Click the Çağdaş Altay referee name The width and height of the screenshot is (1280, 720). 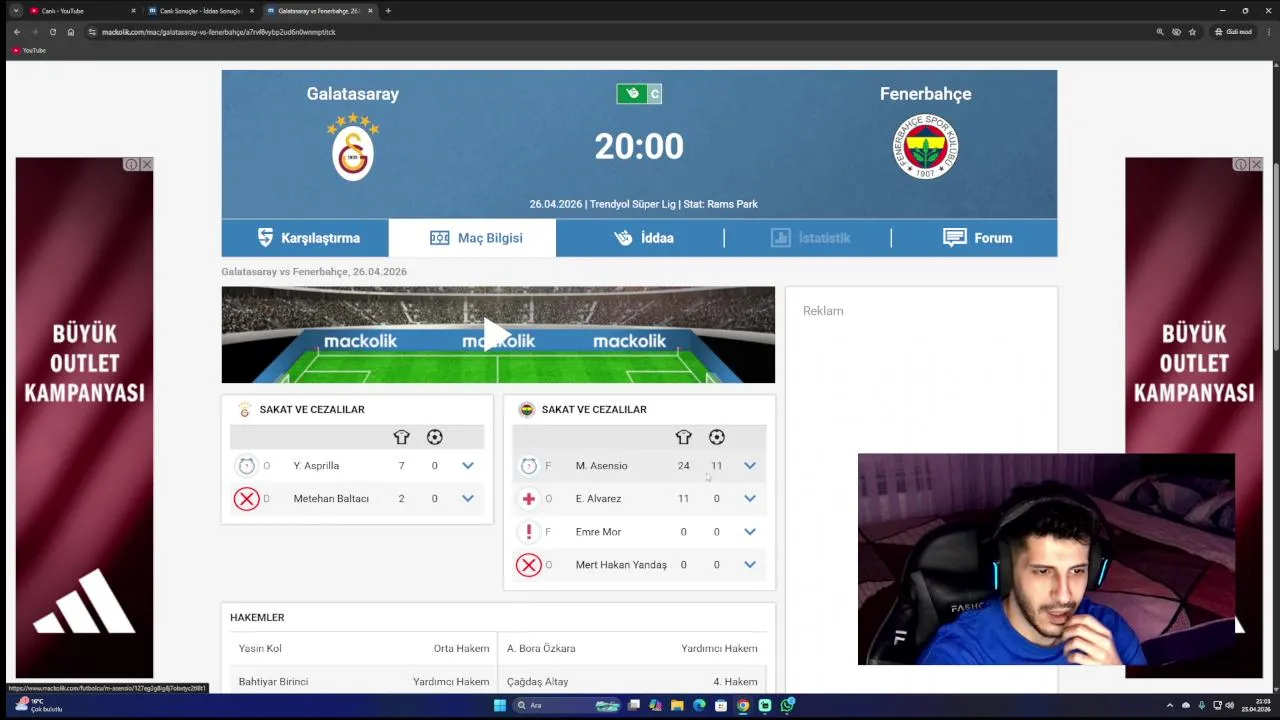tap(537, 682)
